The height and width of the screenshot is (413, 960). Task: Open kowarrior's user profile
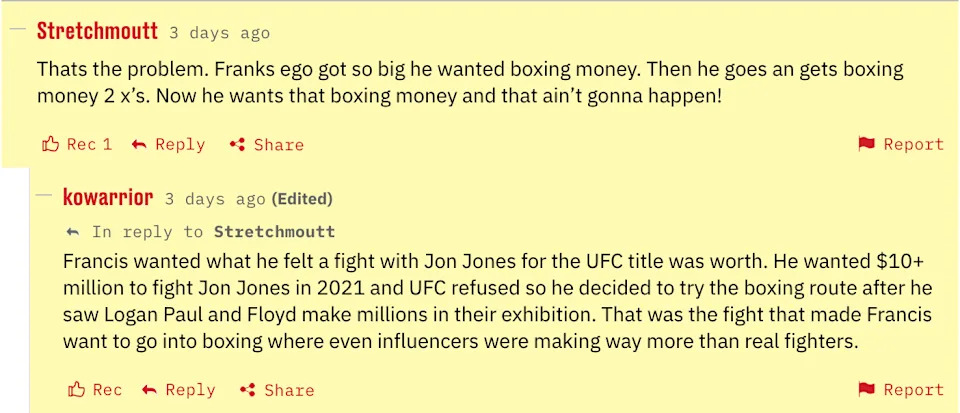(x=107, y=197)
